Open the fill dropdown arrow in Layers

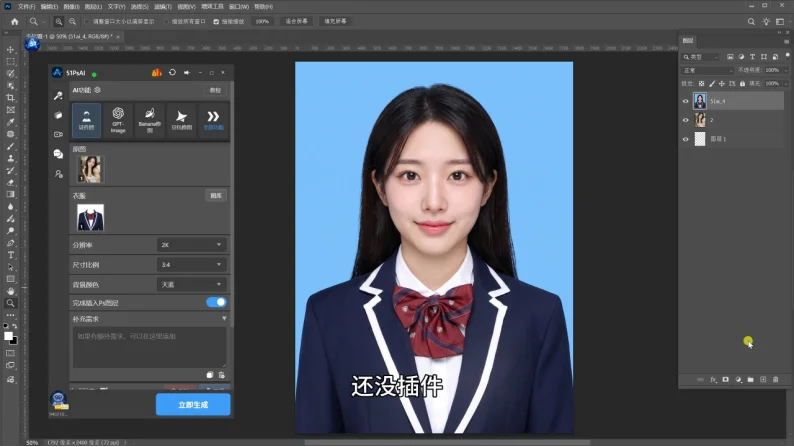(786, 84)
